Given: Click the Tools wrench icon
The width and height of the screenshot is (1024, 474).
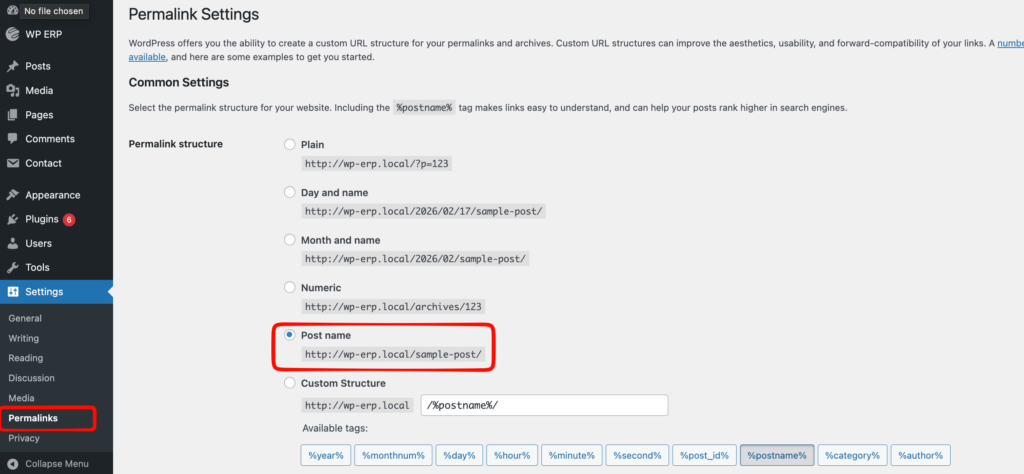Looking at the screenshot, I should (13, 267).
